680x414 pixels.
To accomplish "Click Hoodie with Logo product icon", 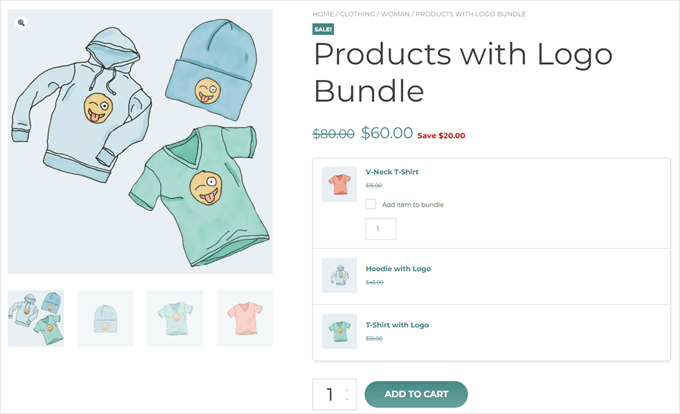I will click(x=339, y=275).
